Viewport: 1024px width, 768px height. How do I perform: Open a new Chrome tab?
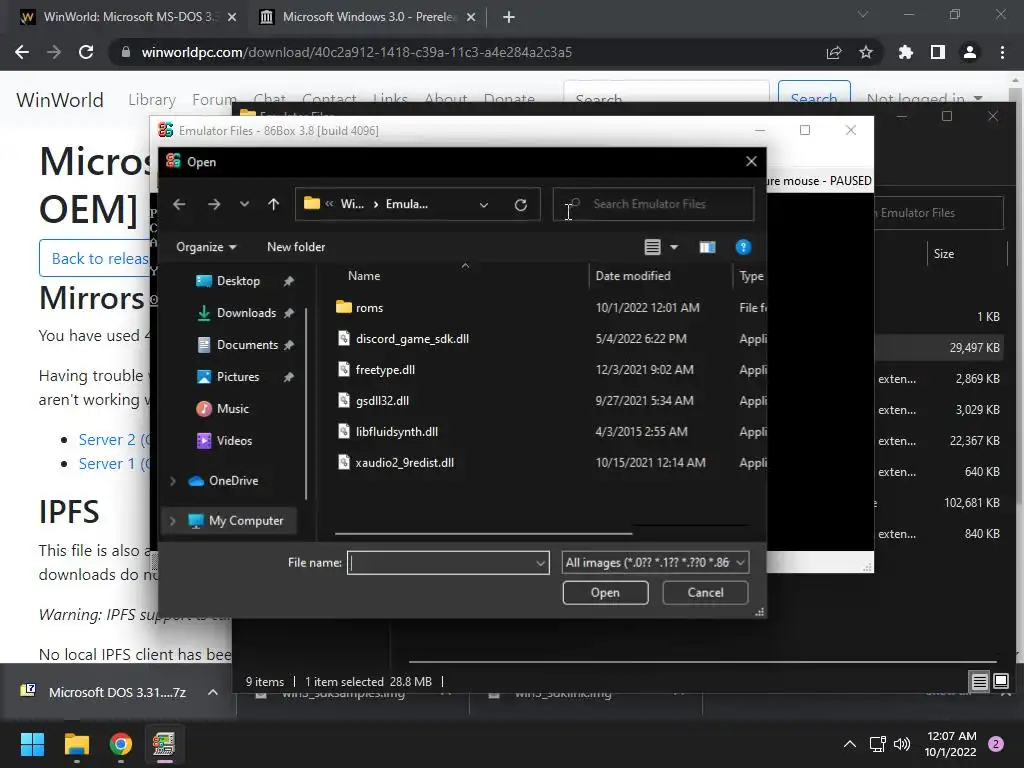pyautogui.click(x=509, y=17)
